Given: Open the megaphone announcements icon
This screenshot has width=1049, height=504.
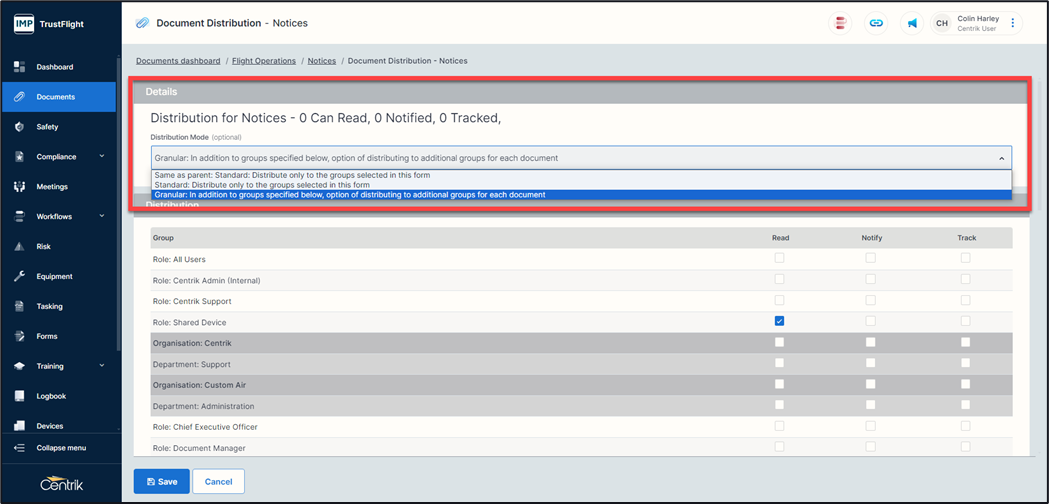Looking at the screenshot, I should pyautogui.click(x=912, y=23).
